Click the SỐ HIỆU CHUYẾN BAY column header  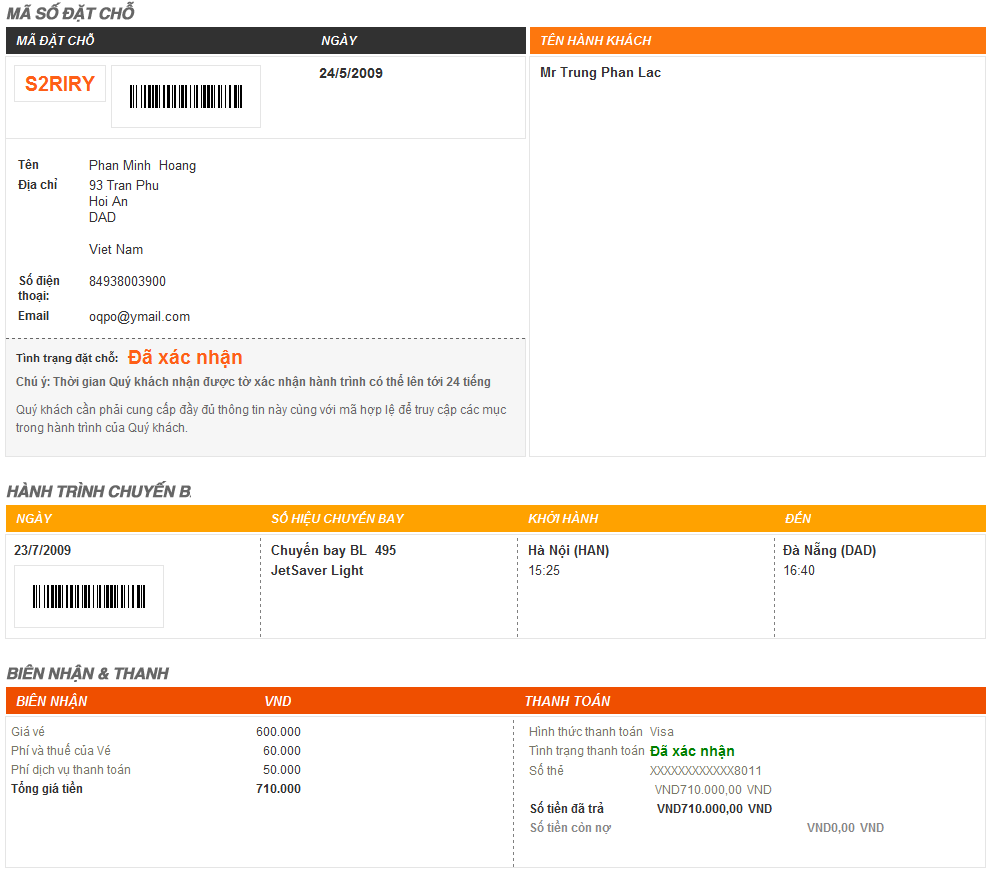point(338,519)
